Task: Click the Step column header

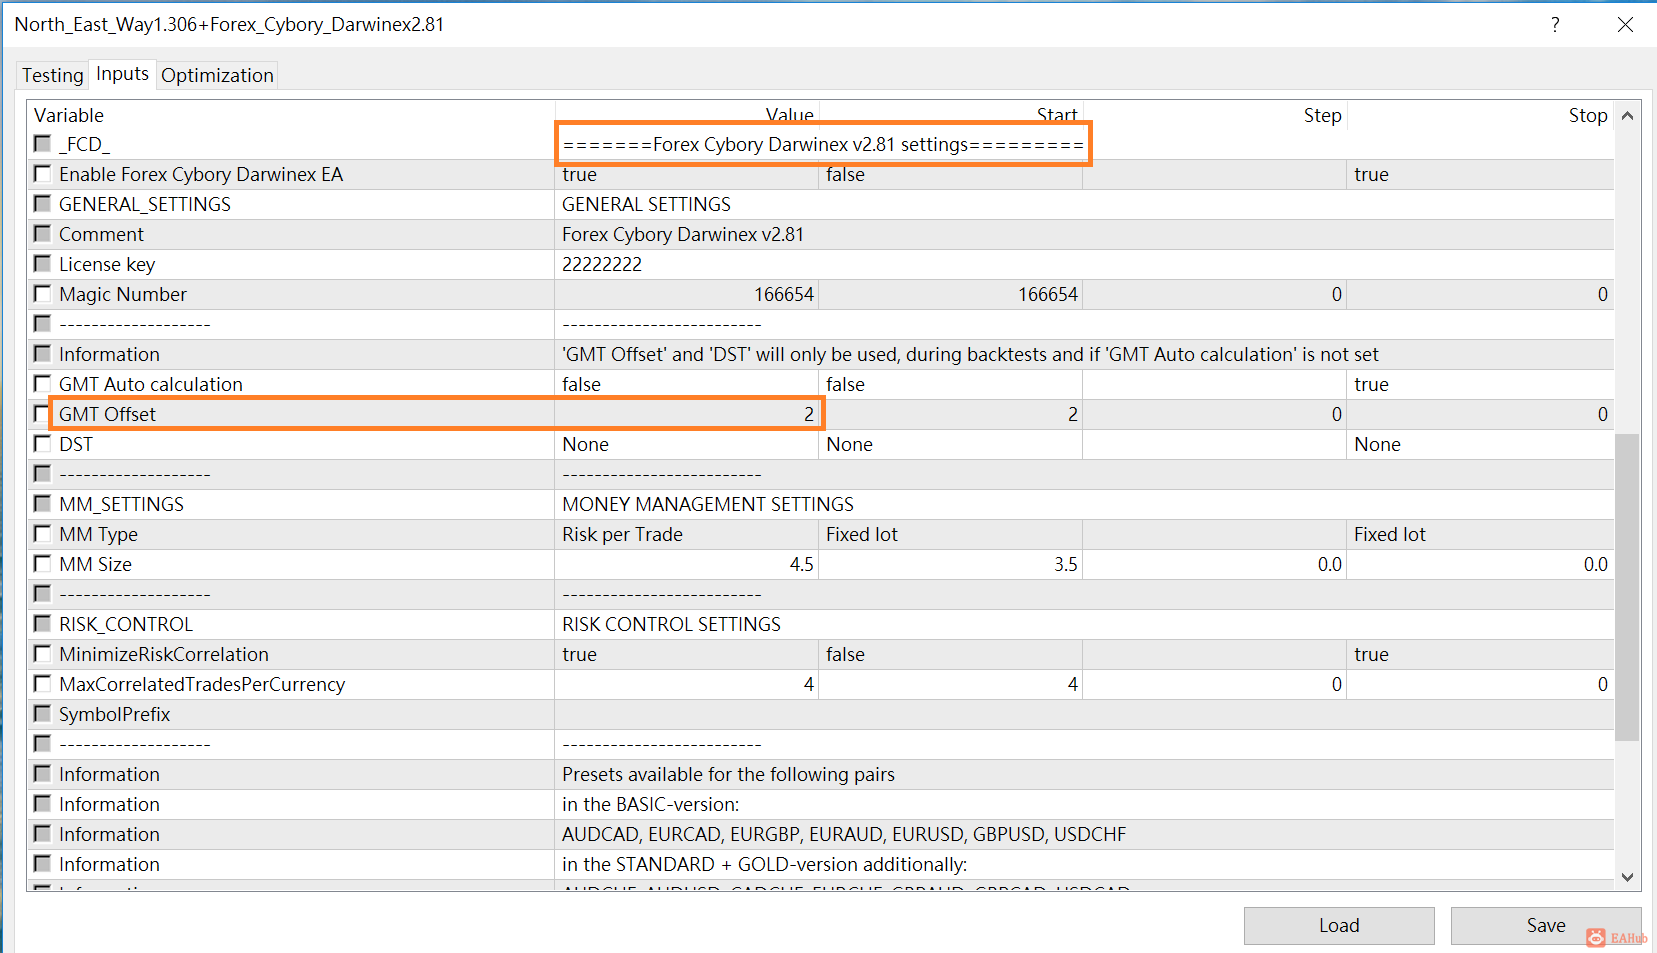Action: click(1215, 115)
